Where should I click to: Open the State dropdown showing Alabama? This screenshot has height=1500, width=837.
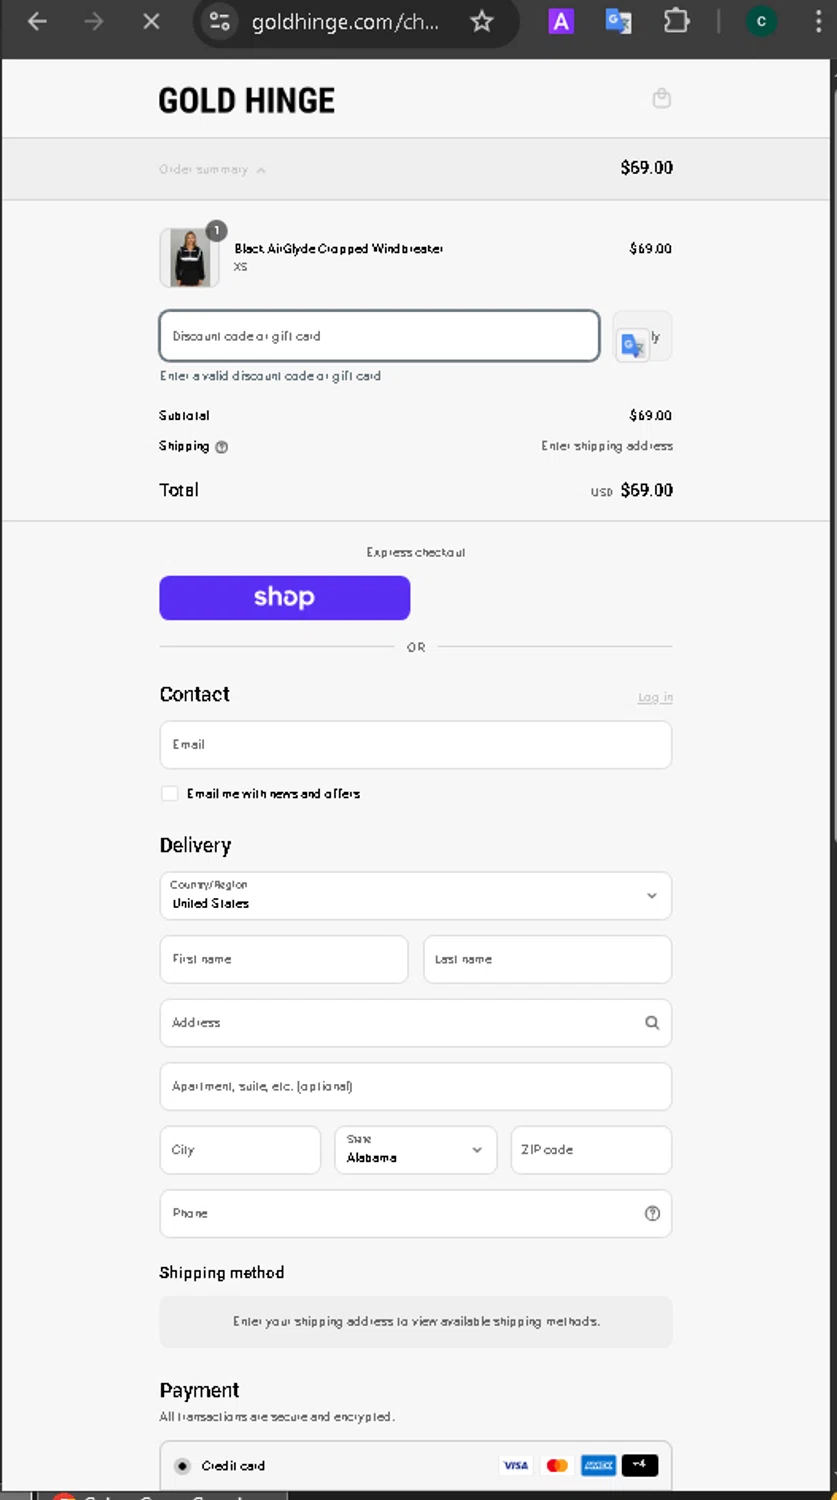tap(415, 1150)
